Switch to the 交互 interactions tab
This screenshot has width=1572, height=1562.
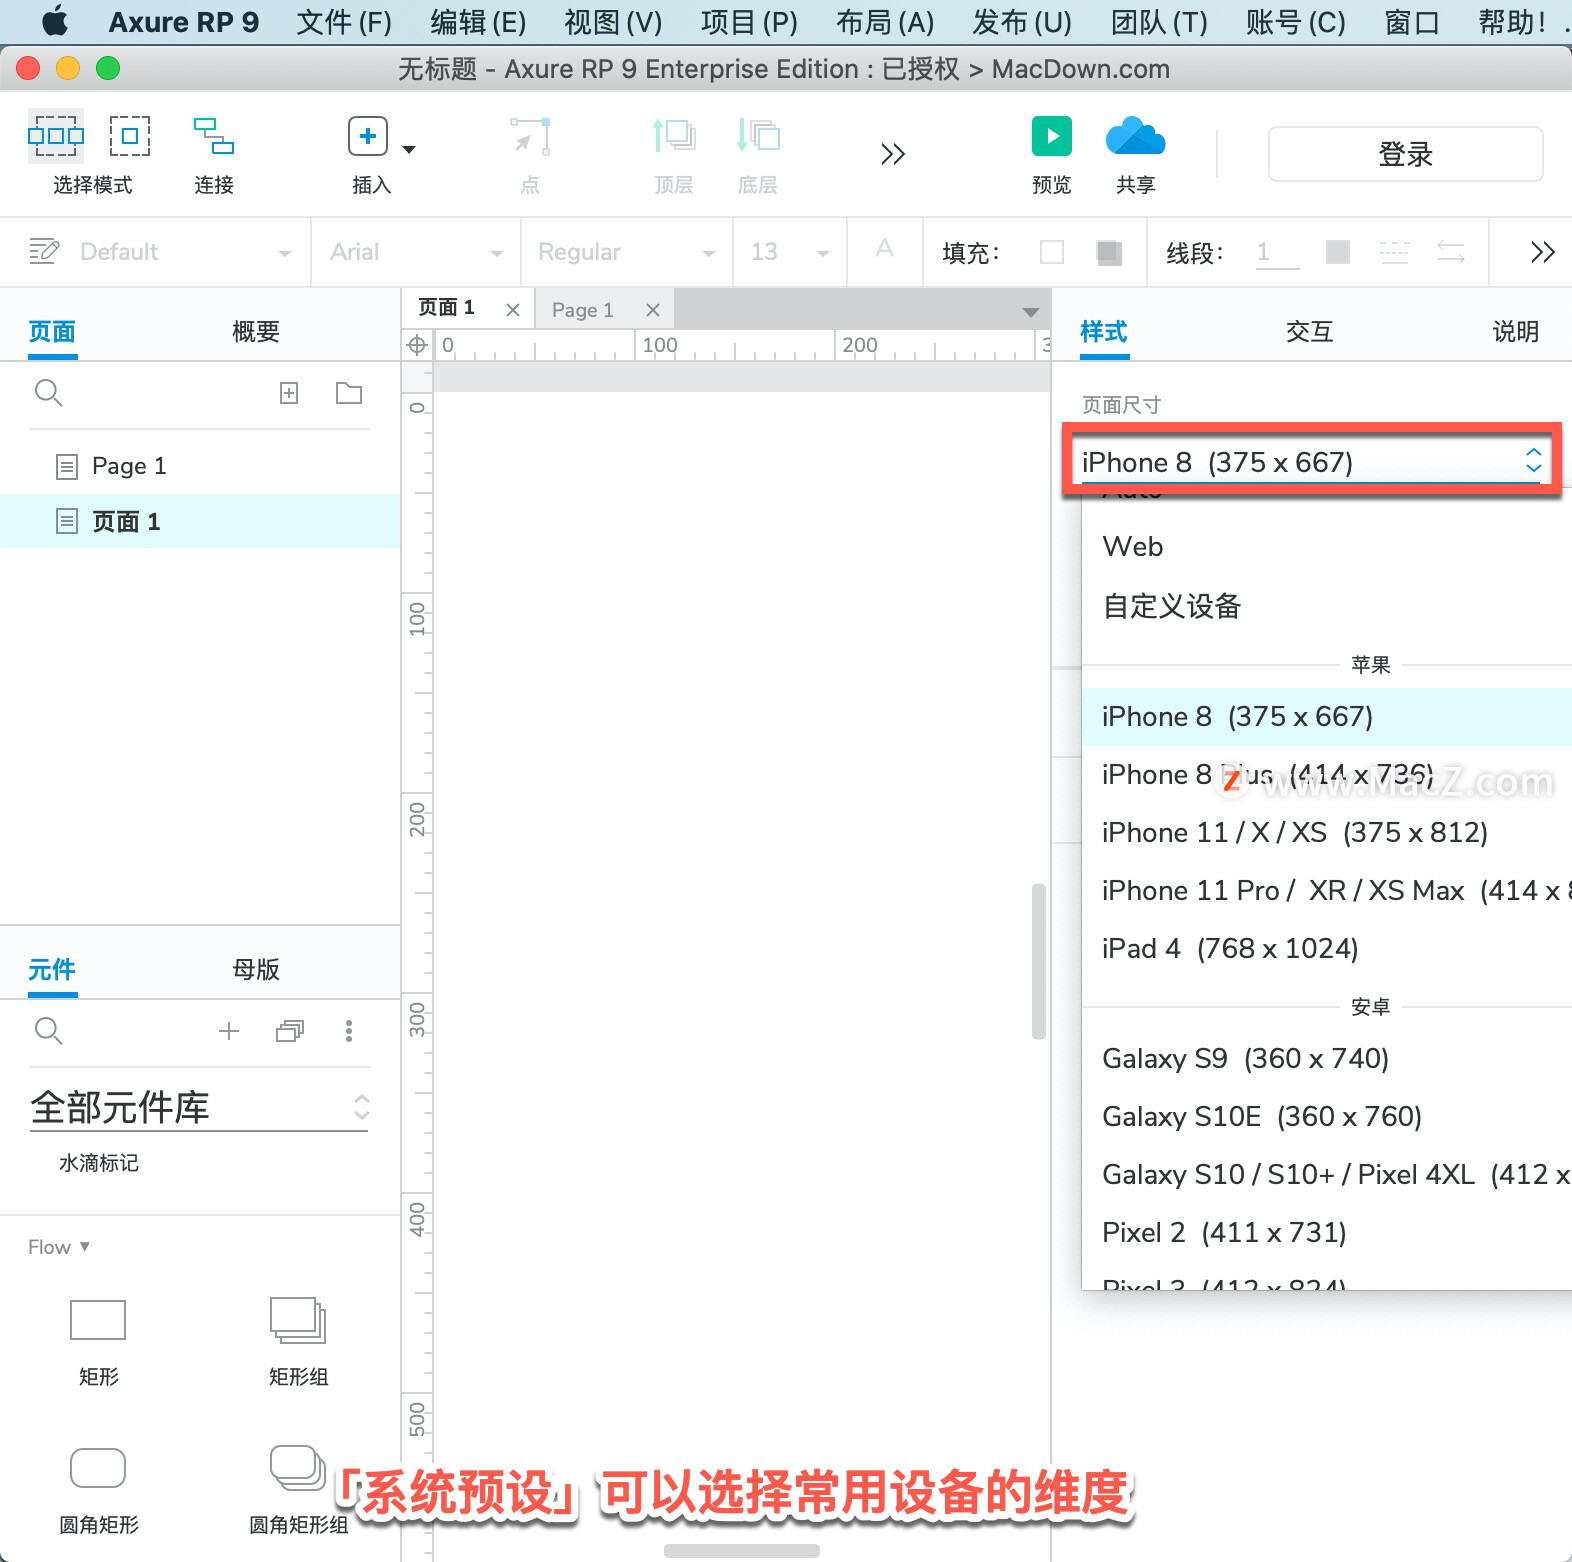click(1309, 332)
